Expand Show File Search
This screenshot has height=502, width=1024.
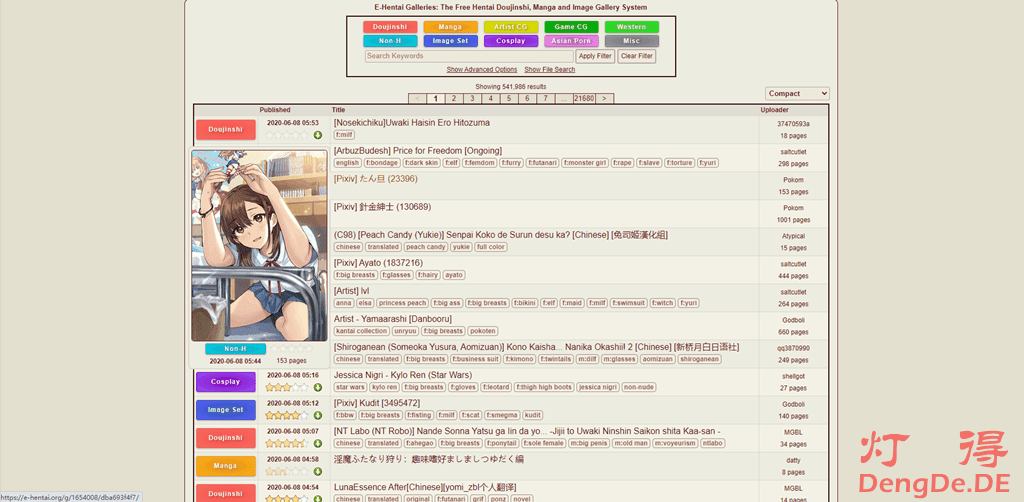550,69
